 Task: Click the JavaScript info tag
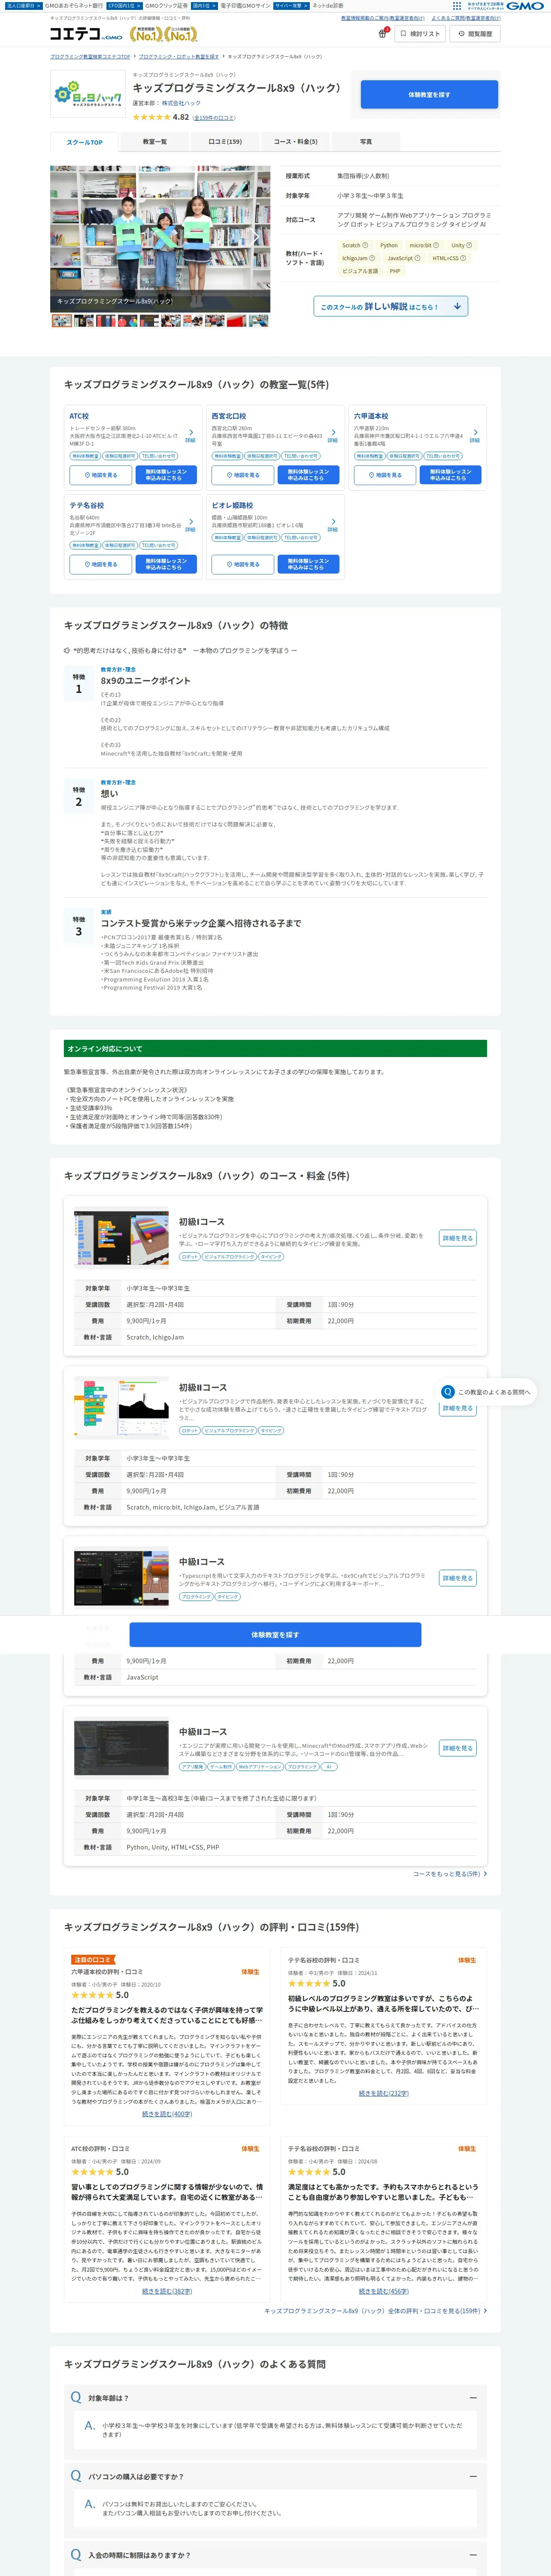coord(403,258)
